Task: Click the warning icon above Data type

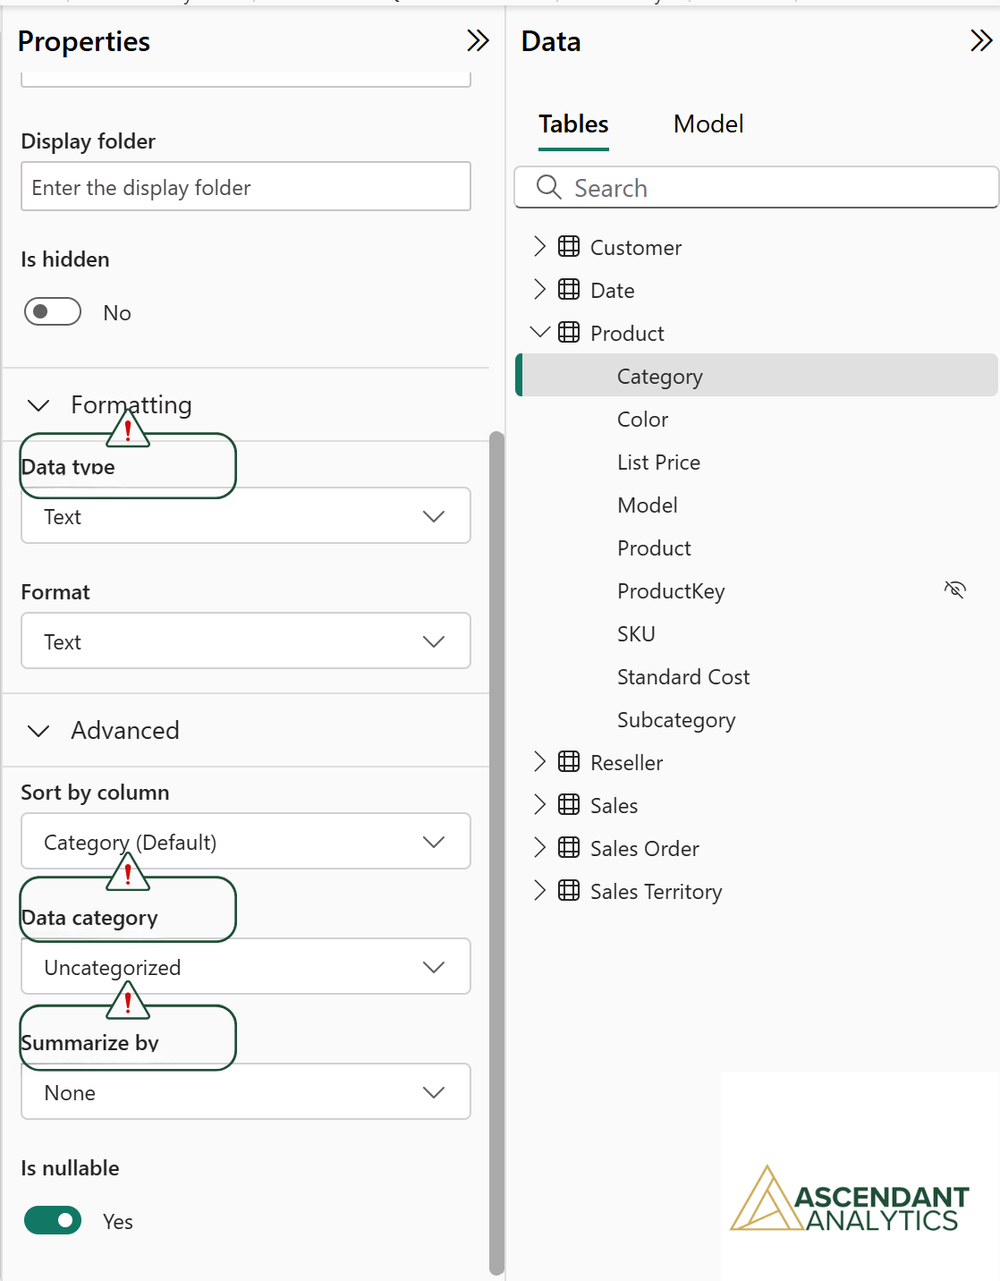Action: (128, 430)
